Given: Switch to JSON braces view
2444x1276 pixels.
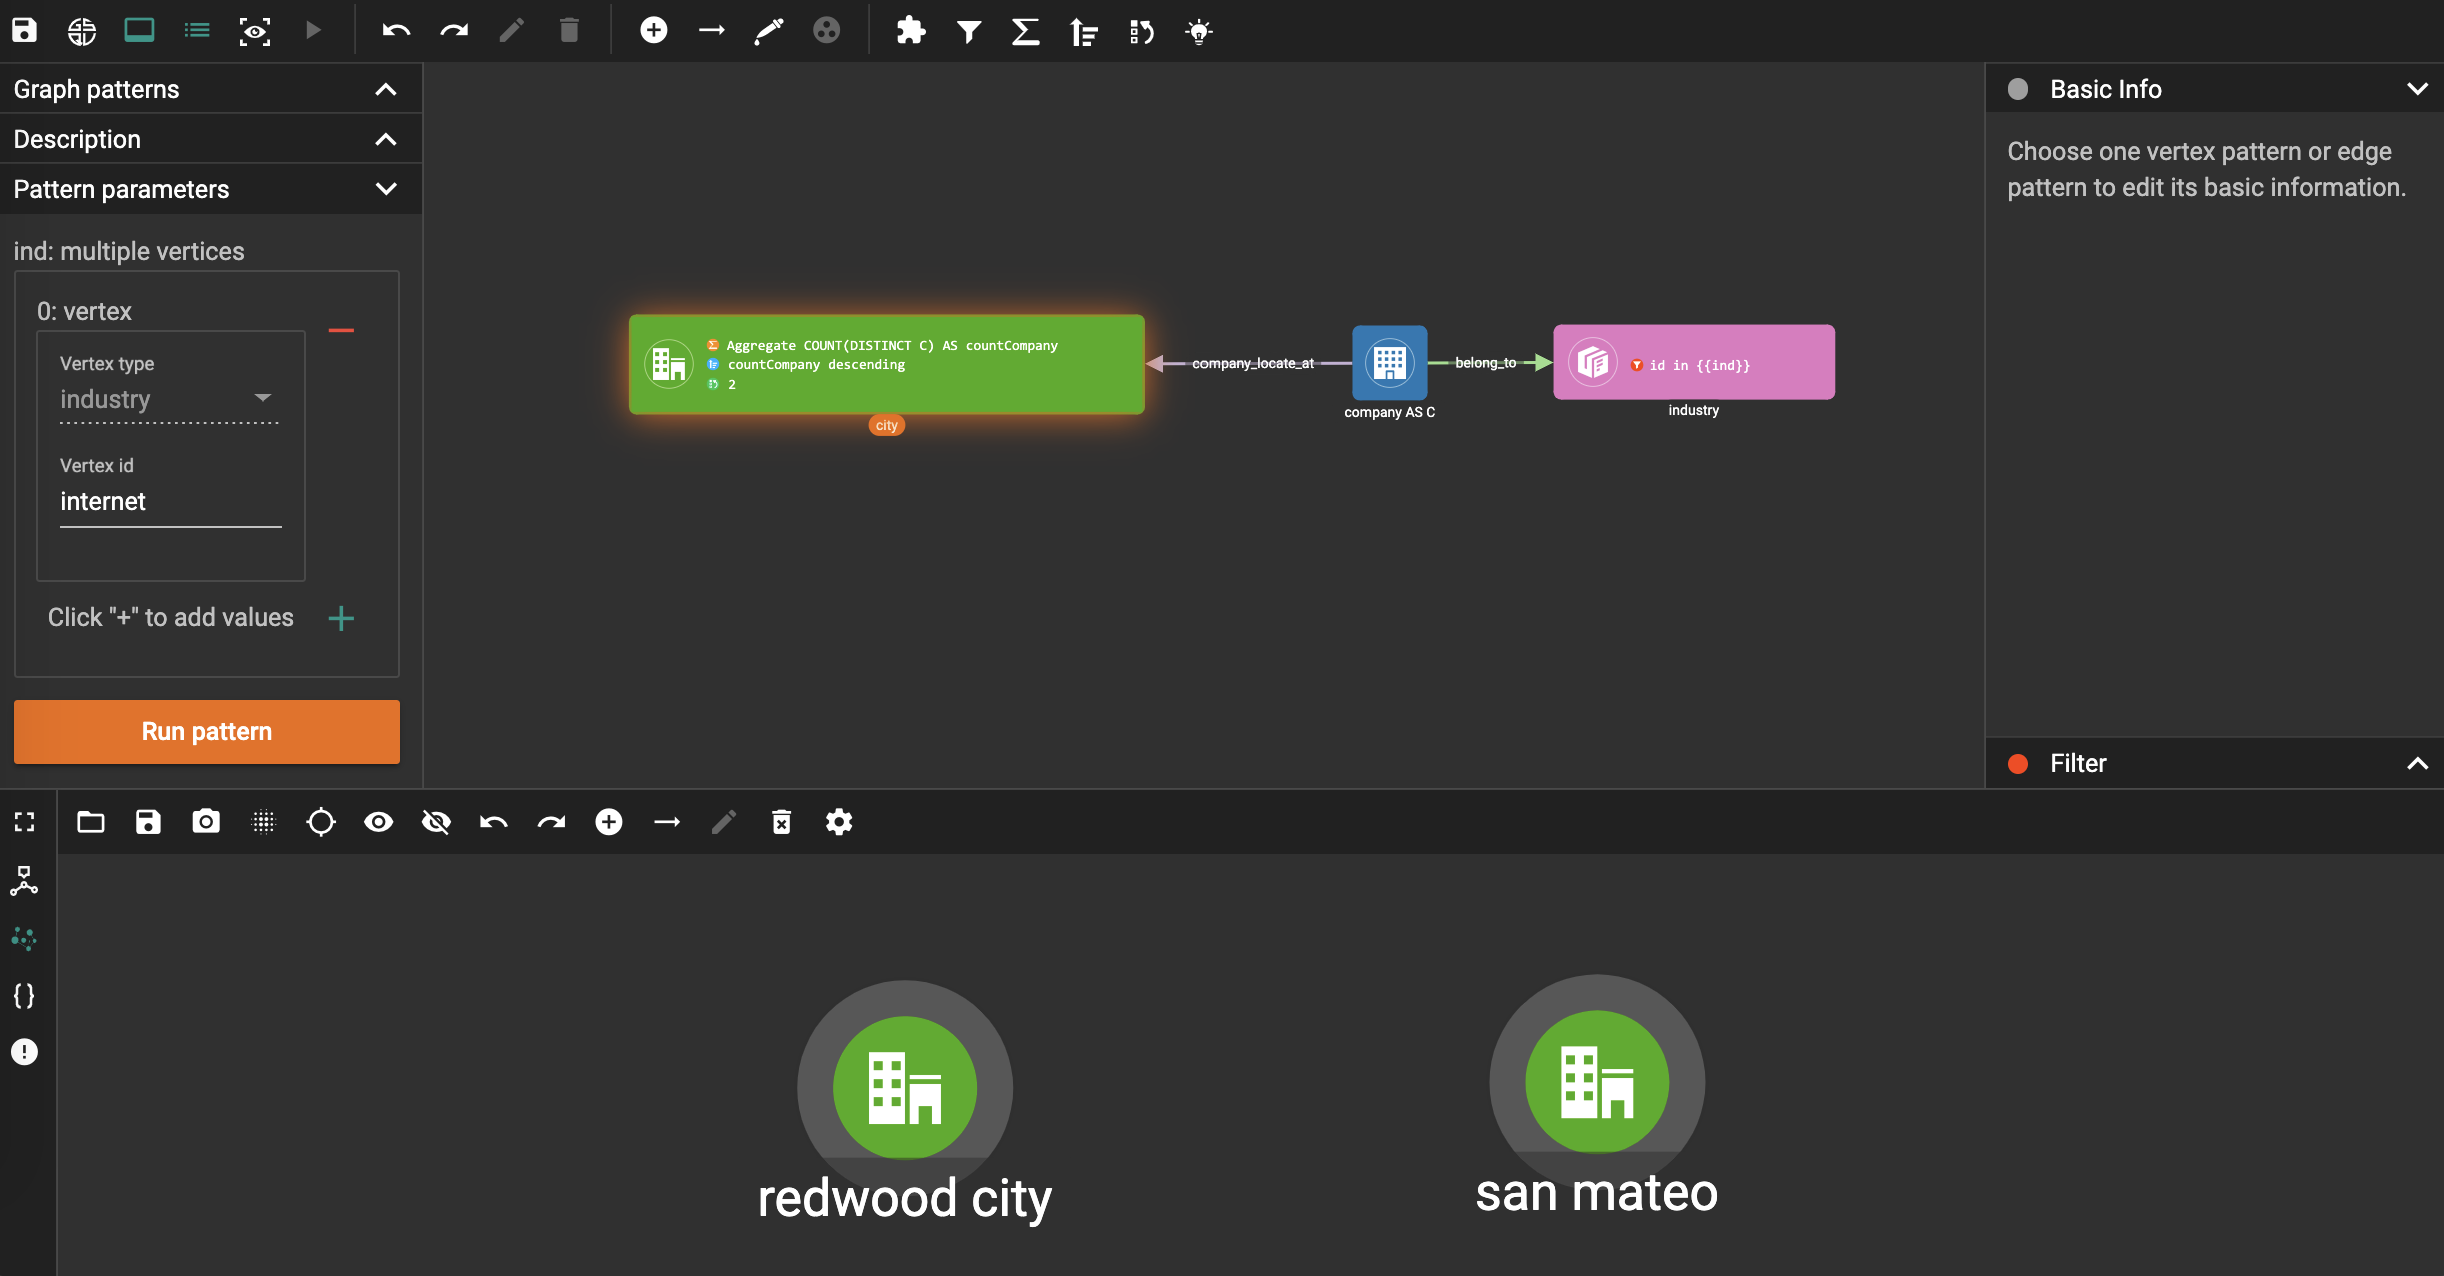Looking at the screenshot, I should coord(24,995).
